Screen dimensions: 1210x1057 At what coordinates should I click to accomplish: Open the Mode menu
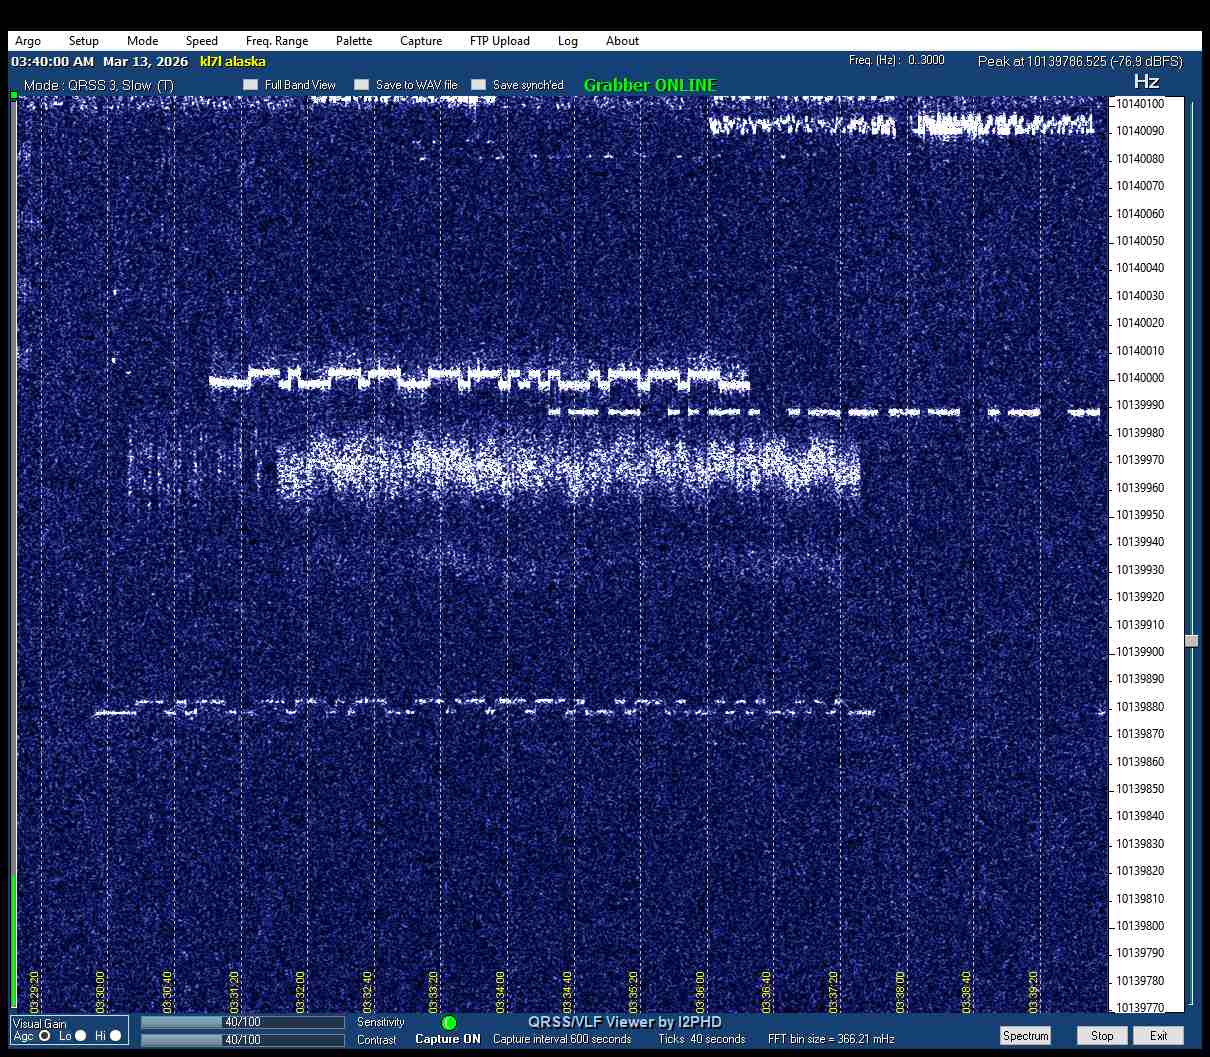coord(142,41)
